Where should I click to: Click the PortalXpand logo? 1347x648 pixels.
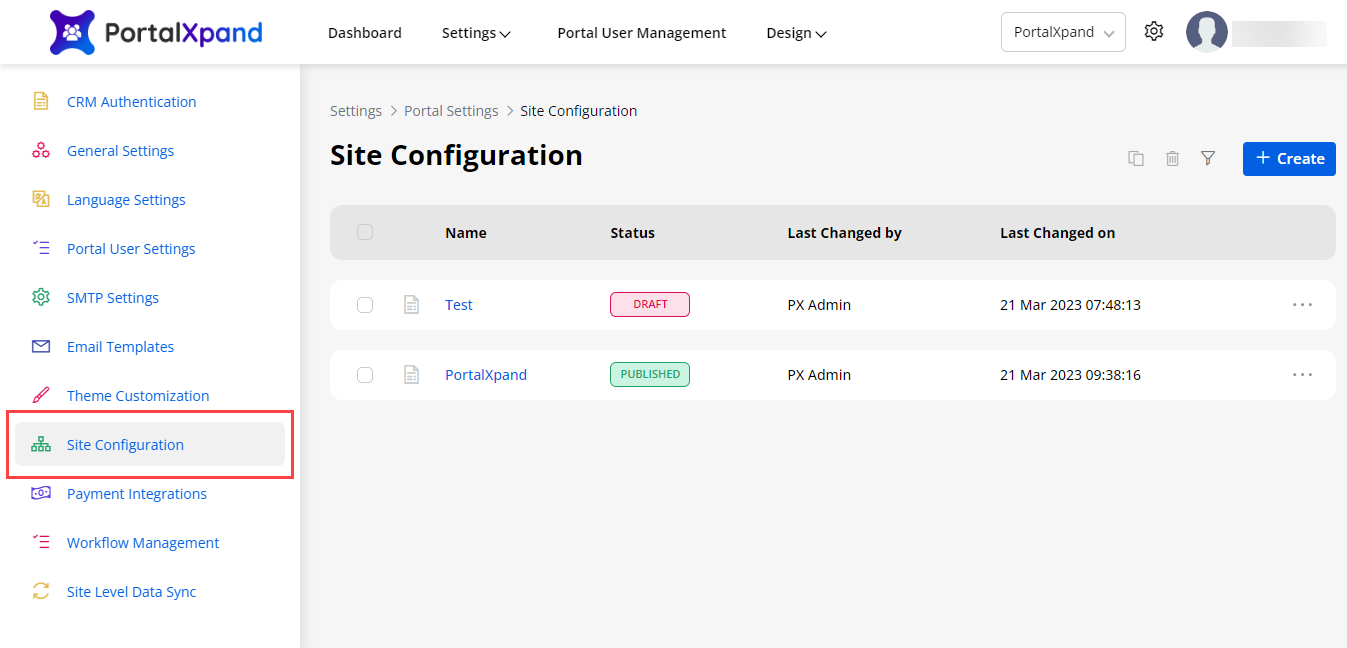[x=156, y=33]
